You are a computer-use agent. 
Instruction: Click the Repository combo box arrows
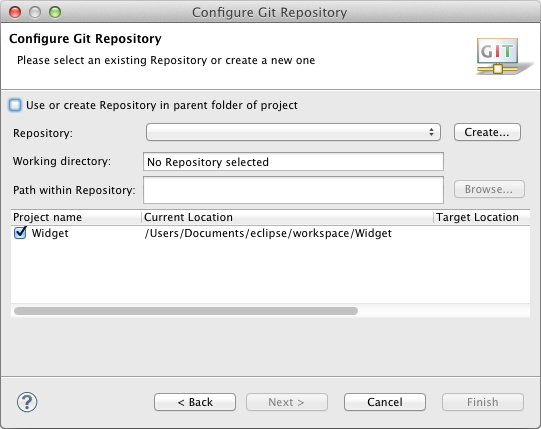coord(431,132)
